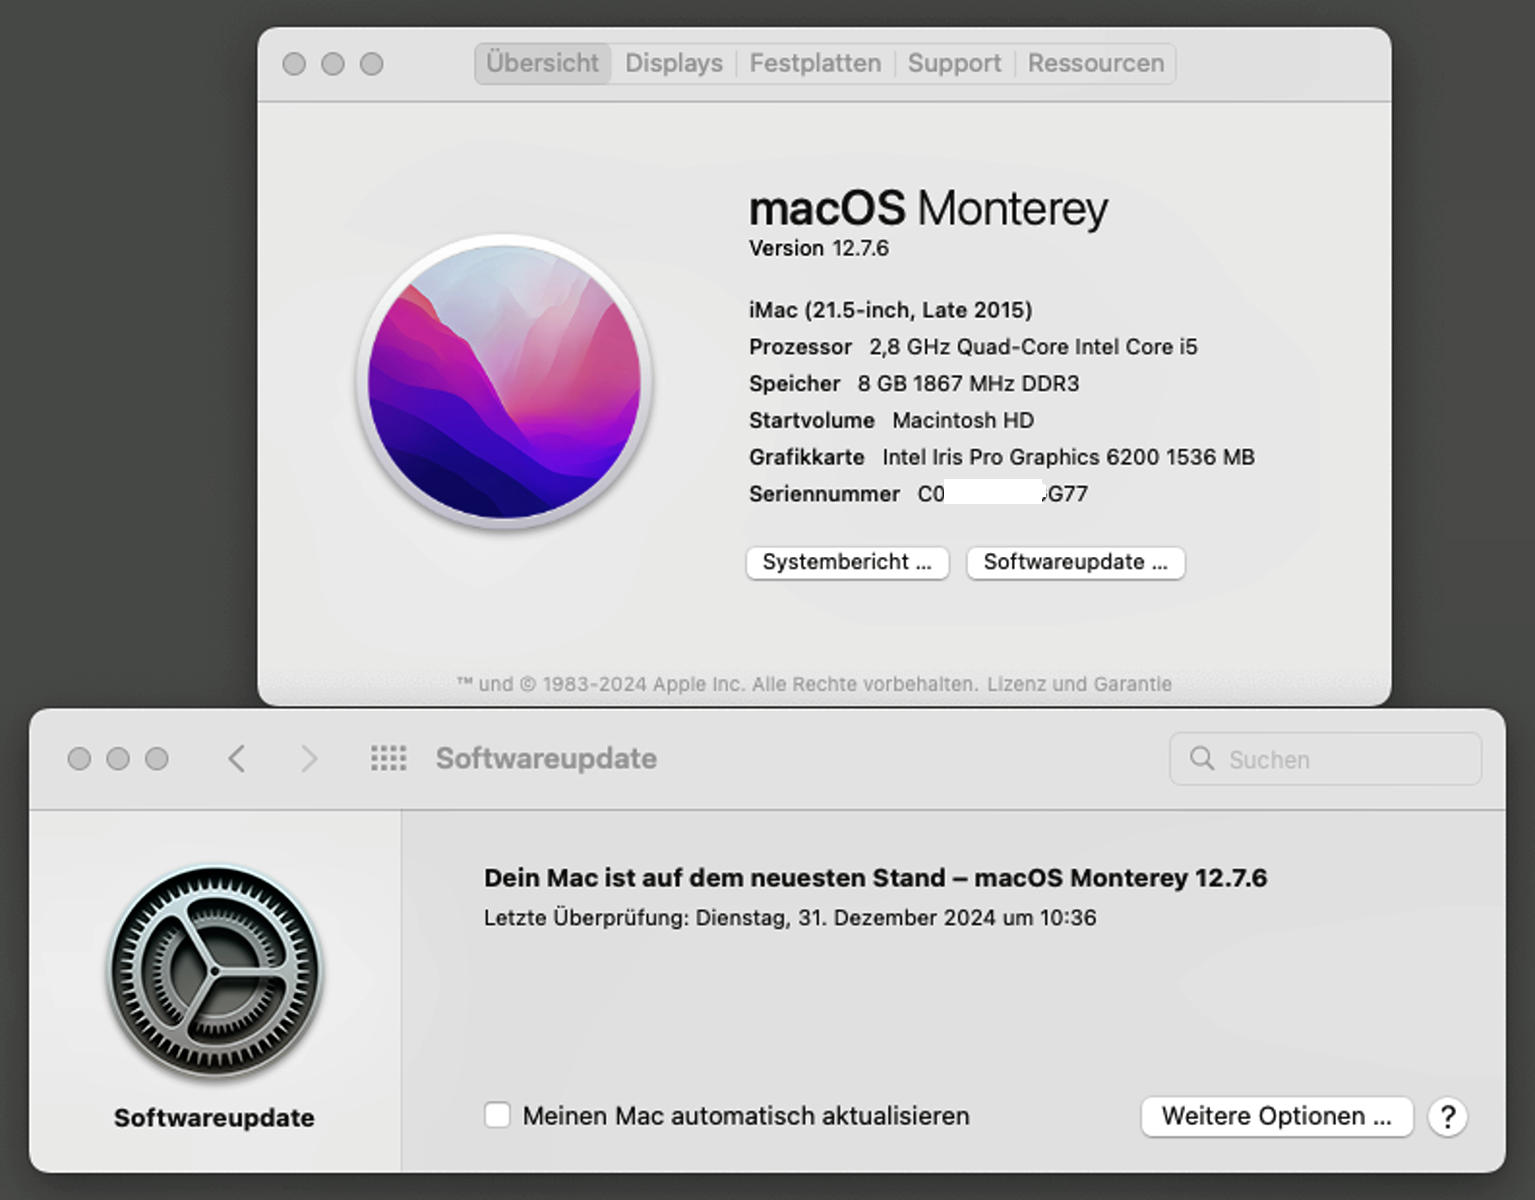The width and height of the screenshot is (1535, 1200).
Task: Open Weitere Optionen ... button
Action: coord(1276,1116)
